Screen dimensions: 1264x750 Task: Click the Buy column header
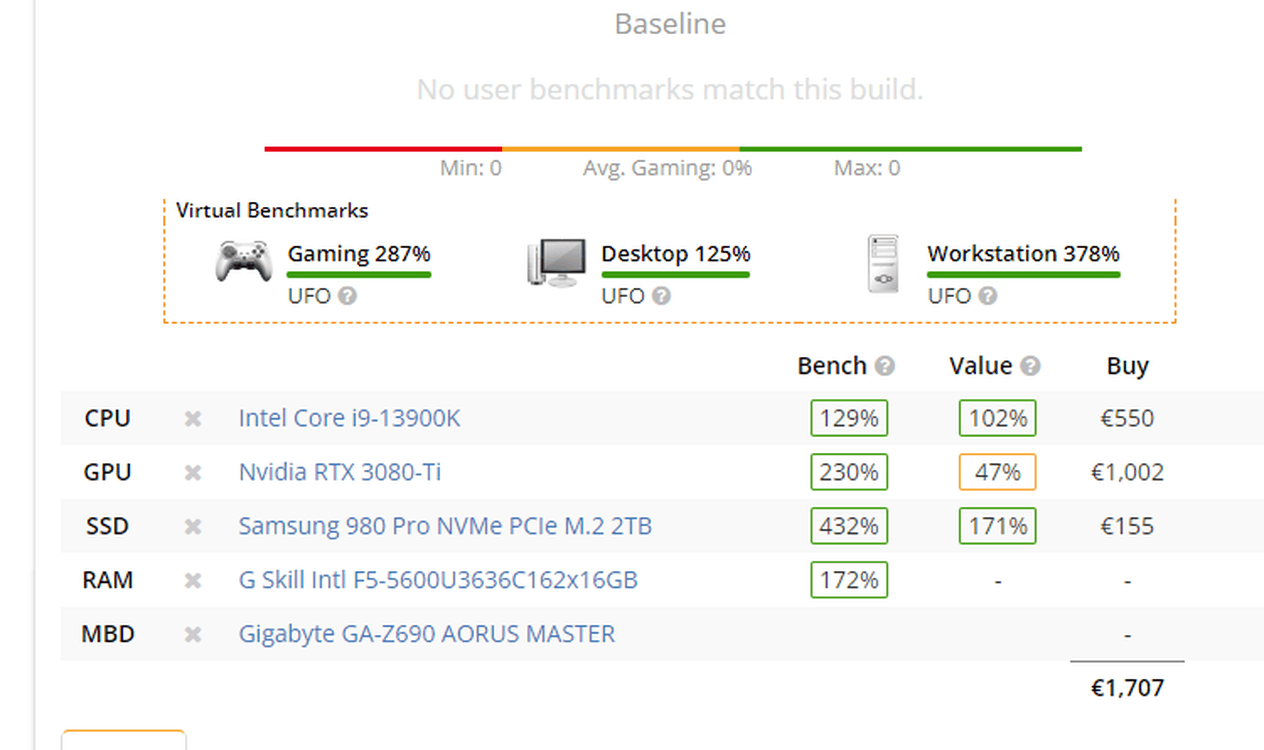click(1127, 366)
